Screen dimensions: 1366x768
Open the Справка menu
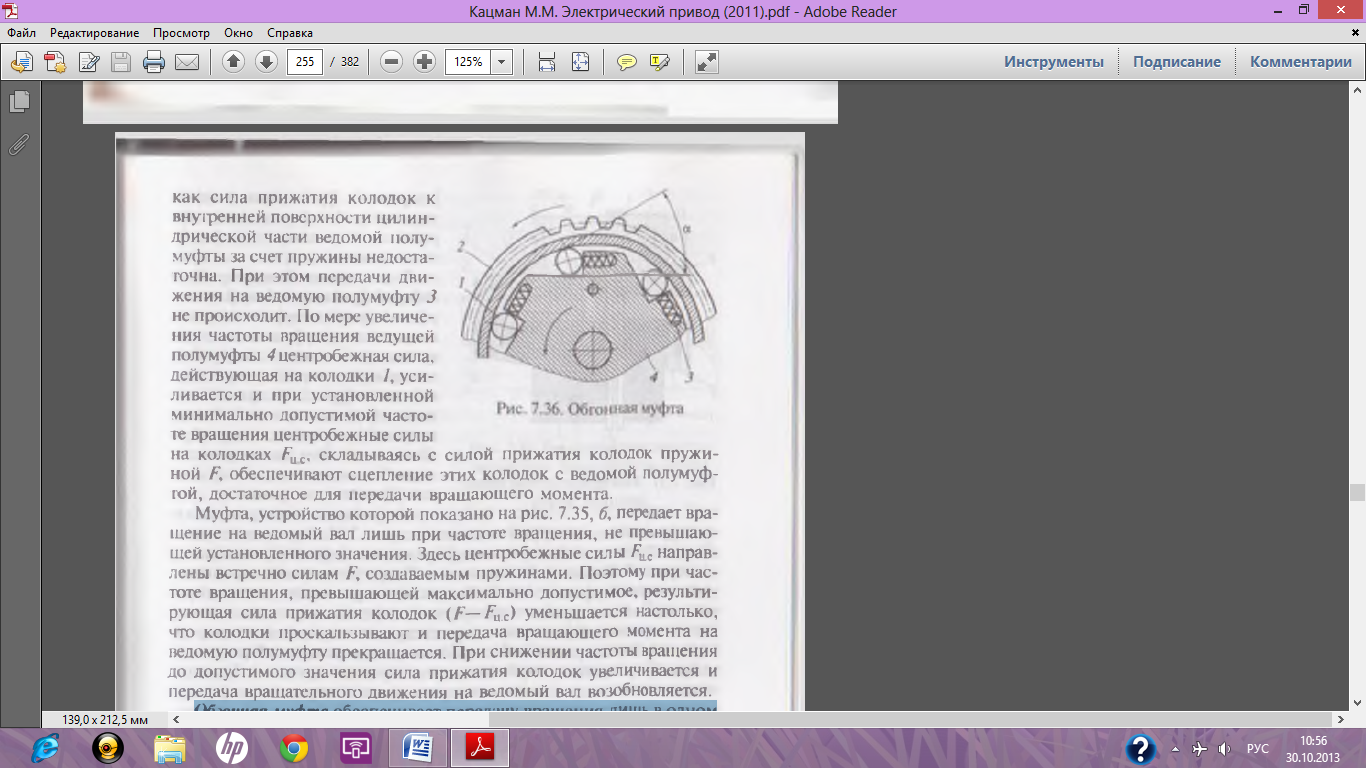pyautogui.click(x=289, y=33)
